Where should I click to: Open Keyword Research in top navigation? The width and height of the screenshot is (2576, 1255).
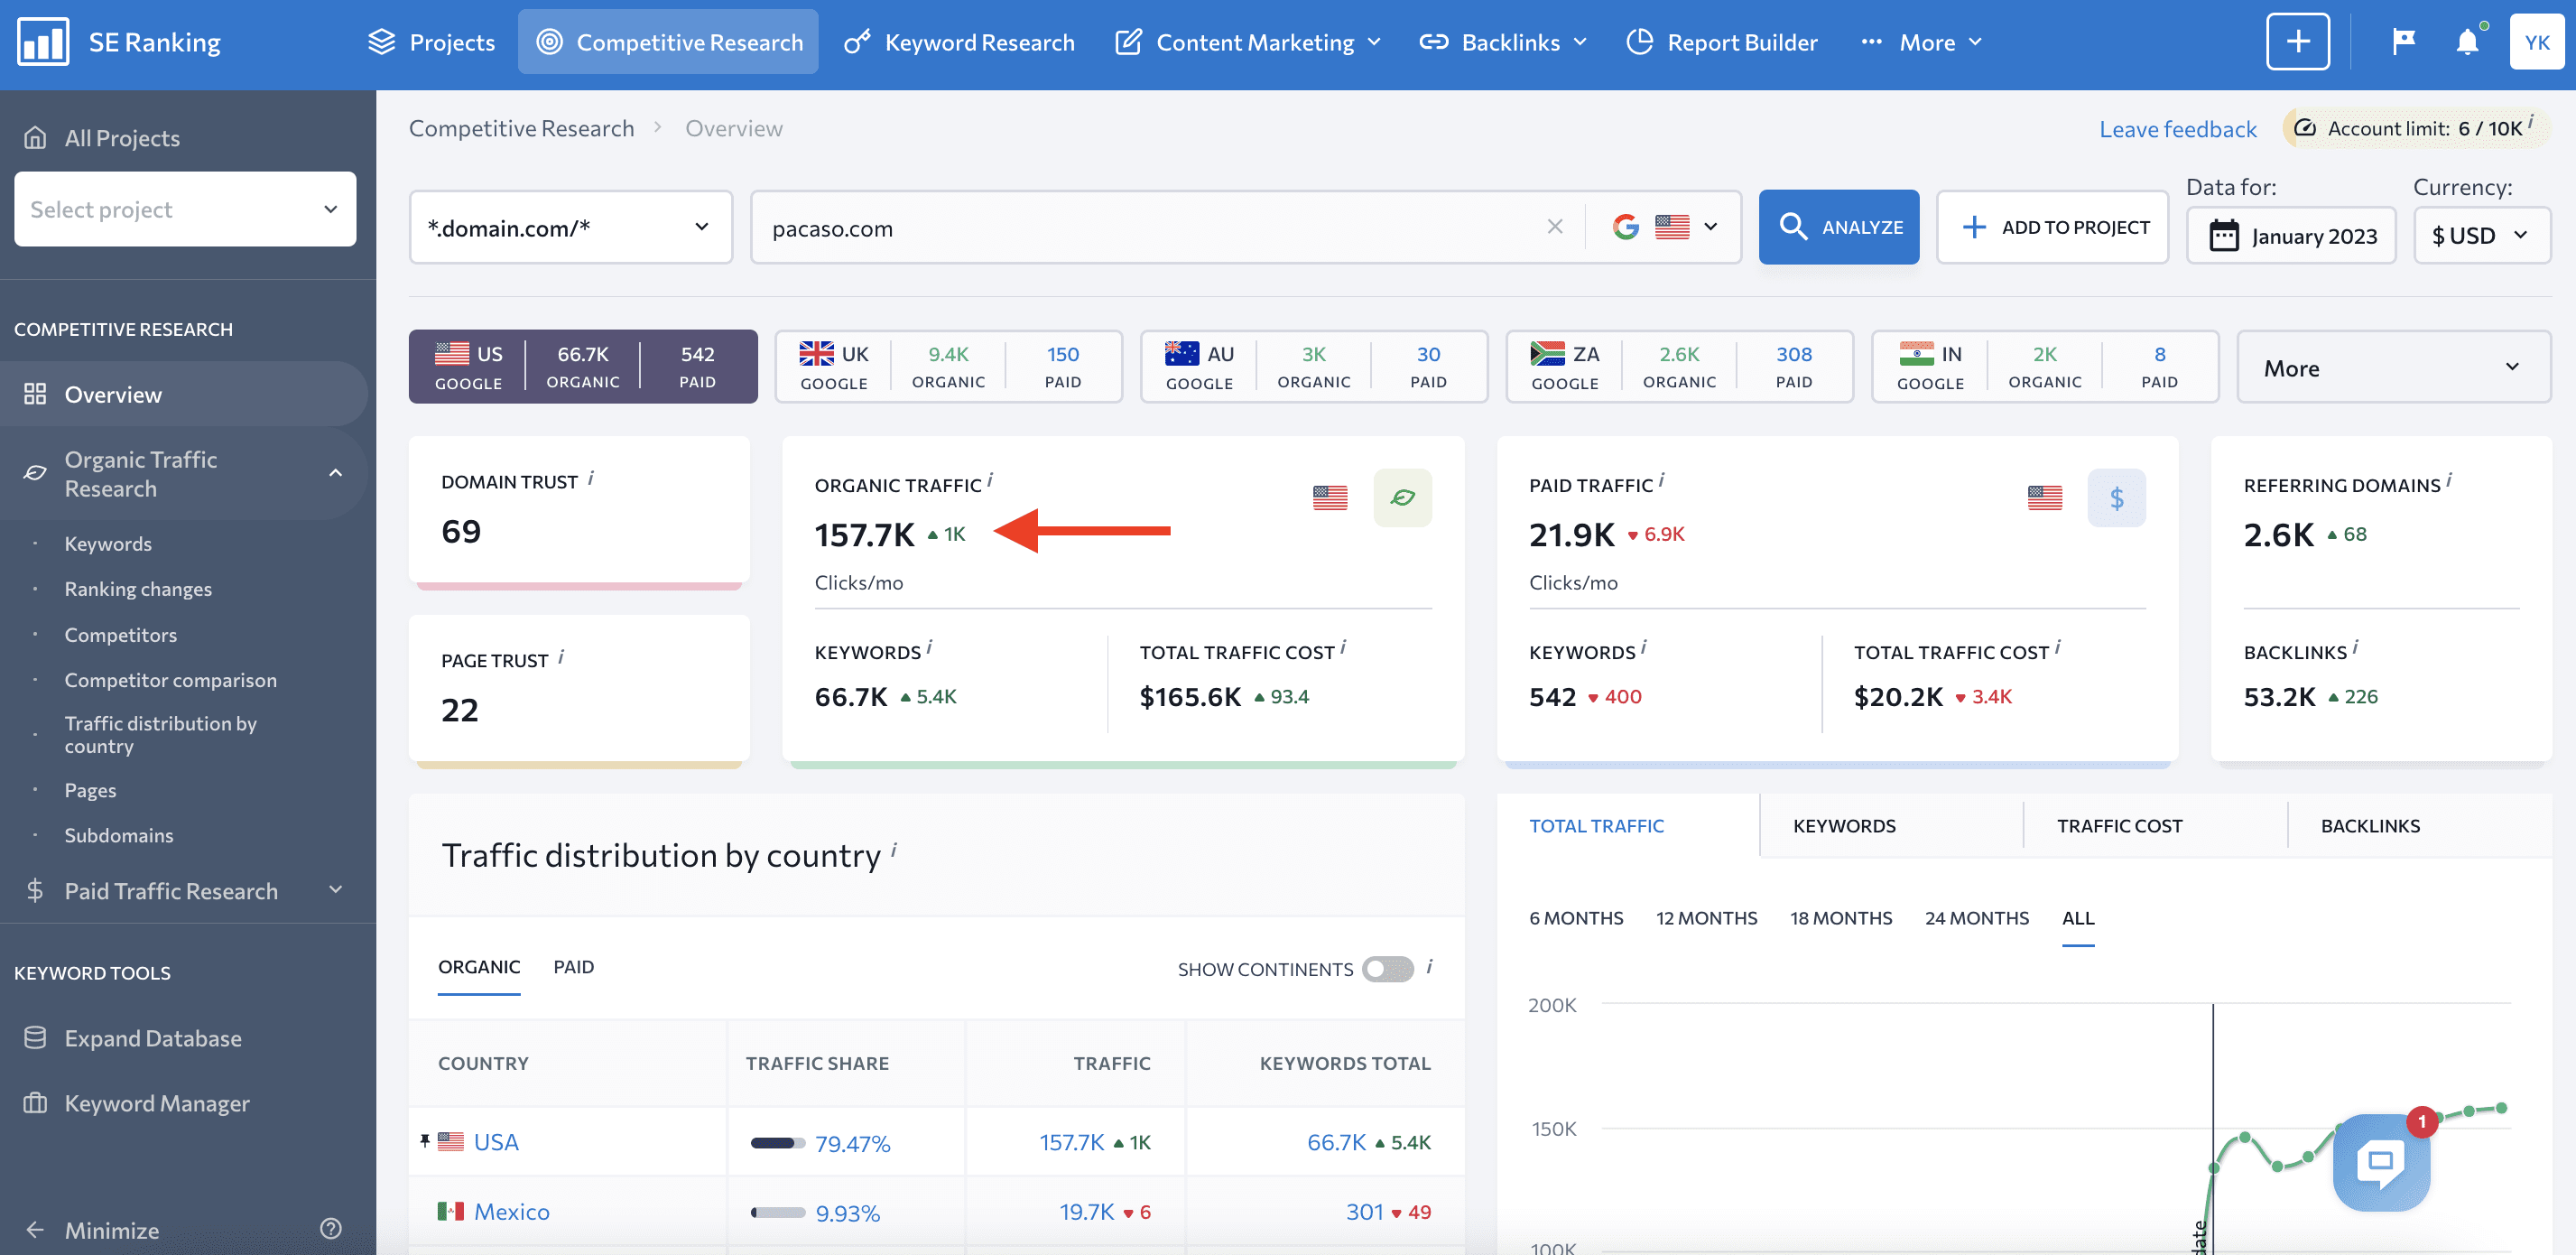(959, 42)
